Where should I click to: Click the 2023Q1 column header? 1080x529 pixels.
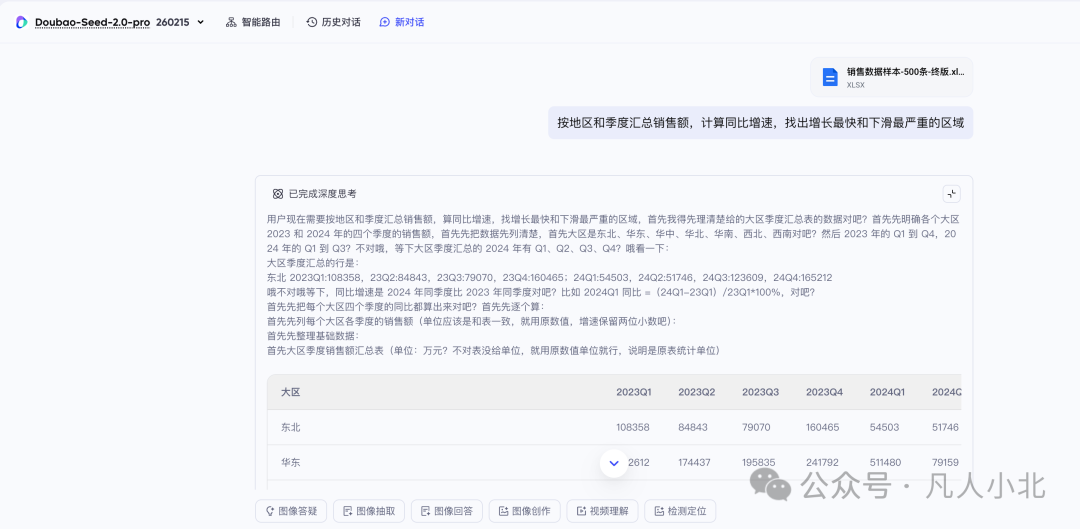tap(634, 392)
